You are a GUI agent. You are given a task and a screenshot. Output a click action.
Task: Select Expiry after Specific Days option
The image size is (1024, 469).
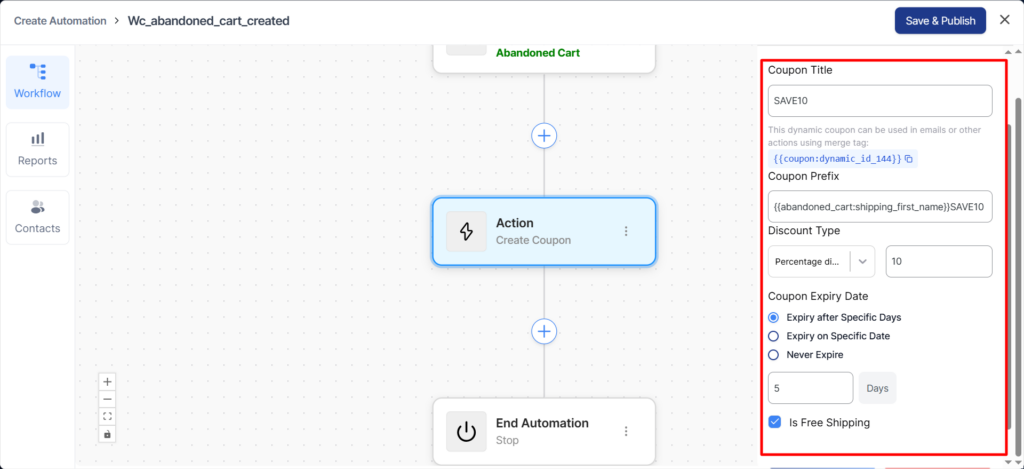coord(774,317)
